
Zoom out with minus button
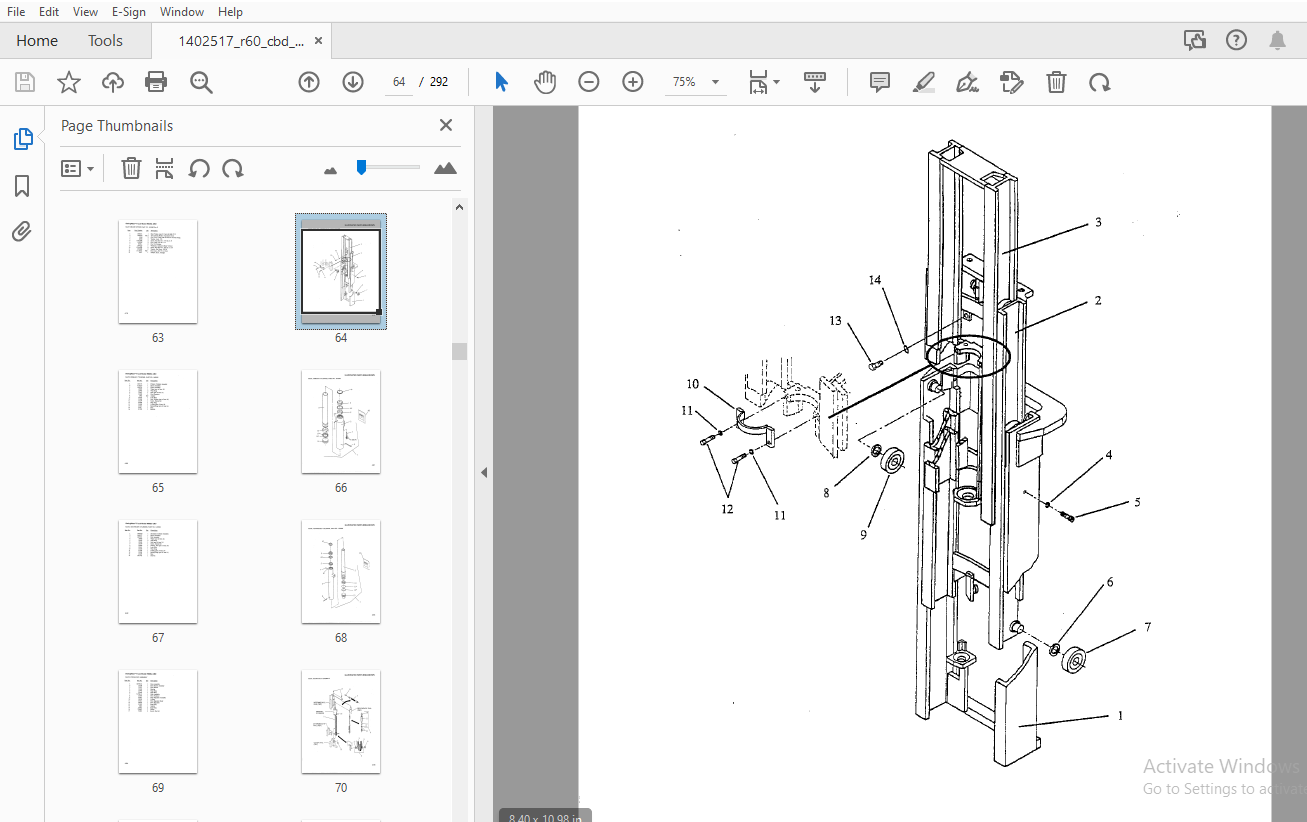[589, 82]
